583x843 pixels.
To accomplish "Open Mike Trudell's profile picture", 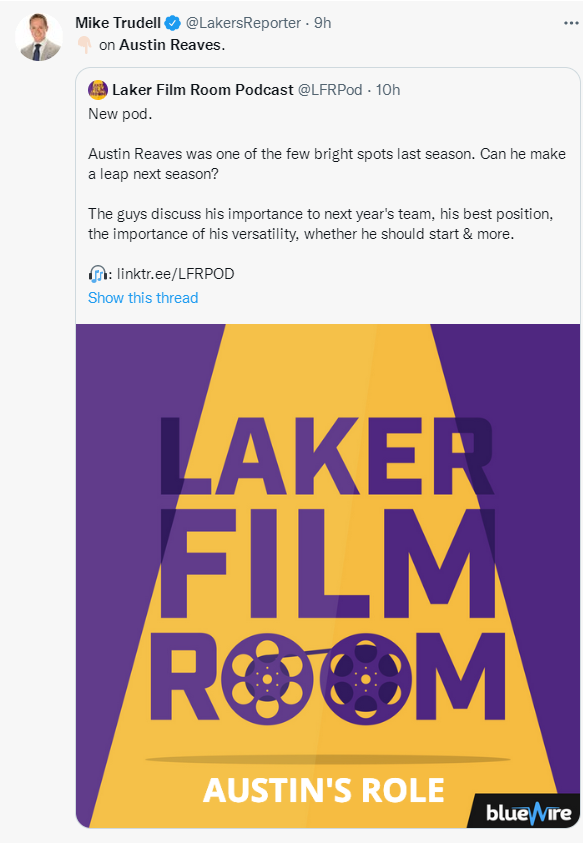I will point(39,38).
